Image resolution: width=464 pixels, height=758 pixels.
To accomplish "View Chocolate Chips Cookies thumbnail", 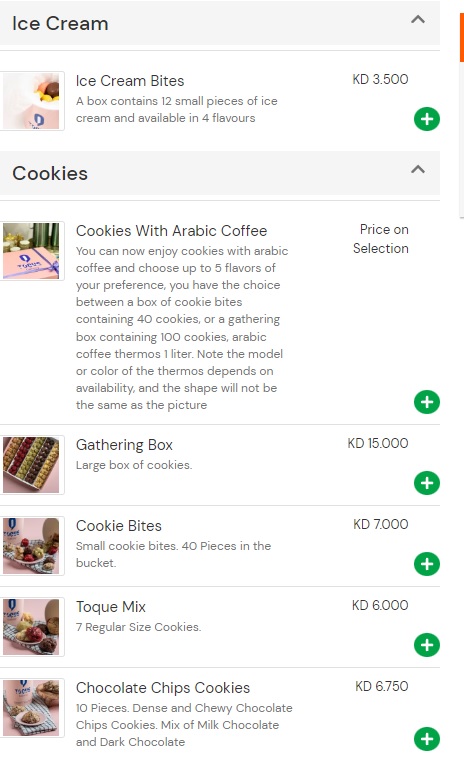I will [31, 708].
